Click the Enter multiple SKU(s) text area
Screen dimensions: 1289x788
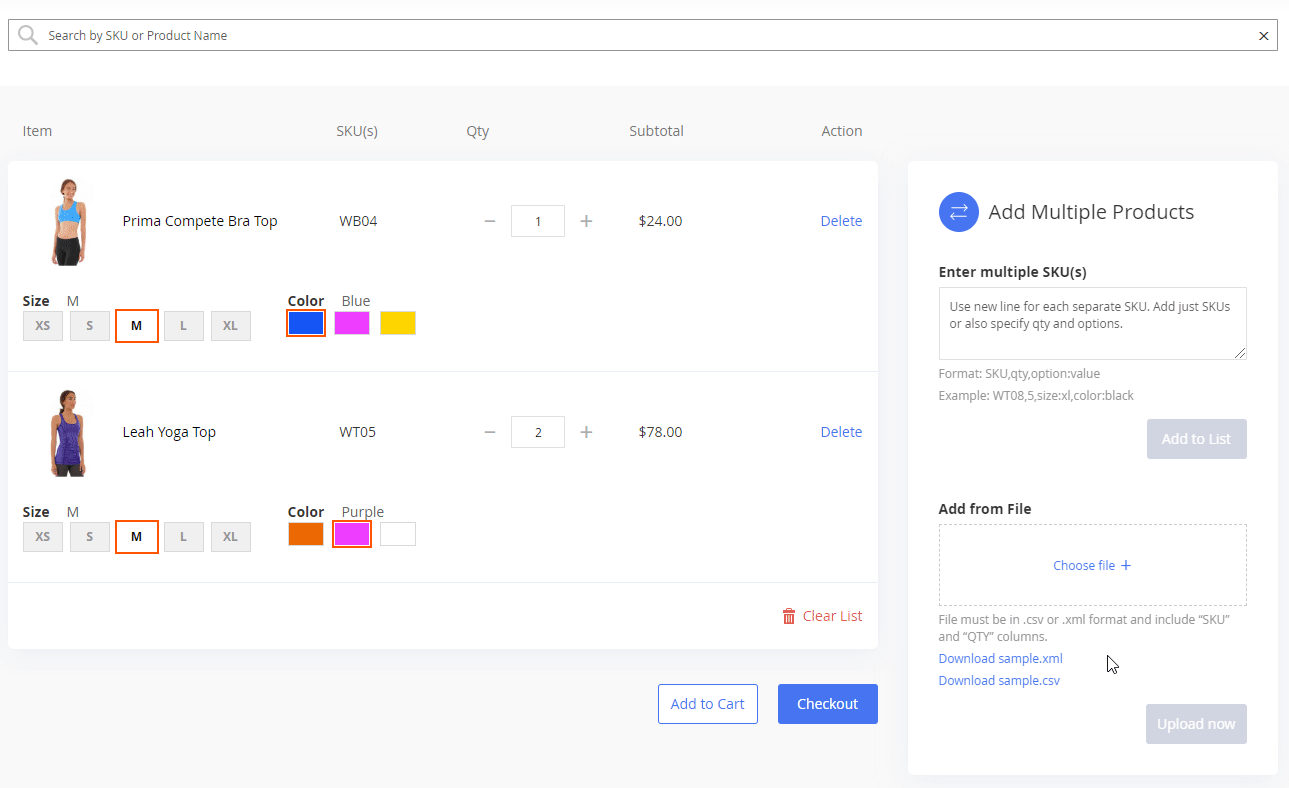pos(1092,323)
